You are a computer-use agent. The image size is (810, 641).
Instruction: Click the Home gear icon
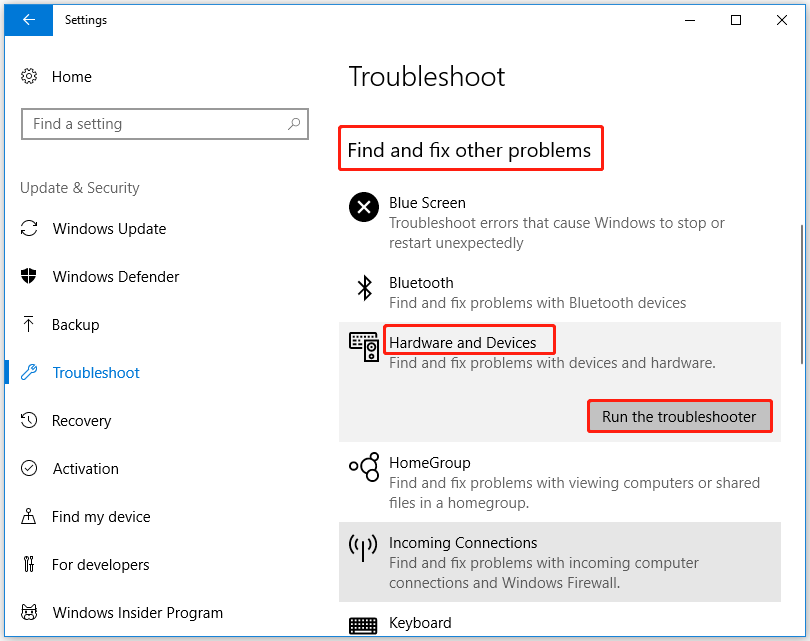click(29, 77)
